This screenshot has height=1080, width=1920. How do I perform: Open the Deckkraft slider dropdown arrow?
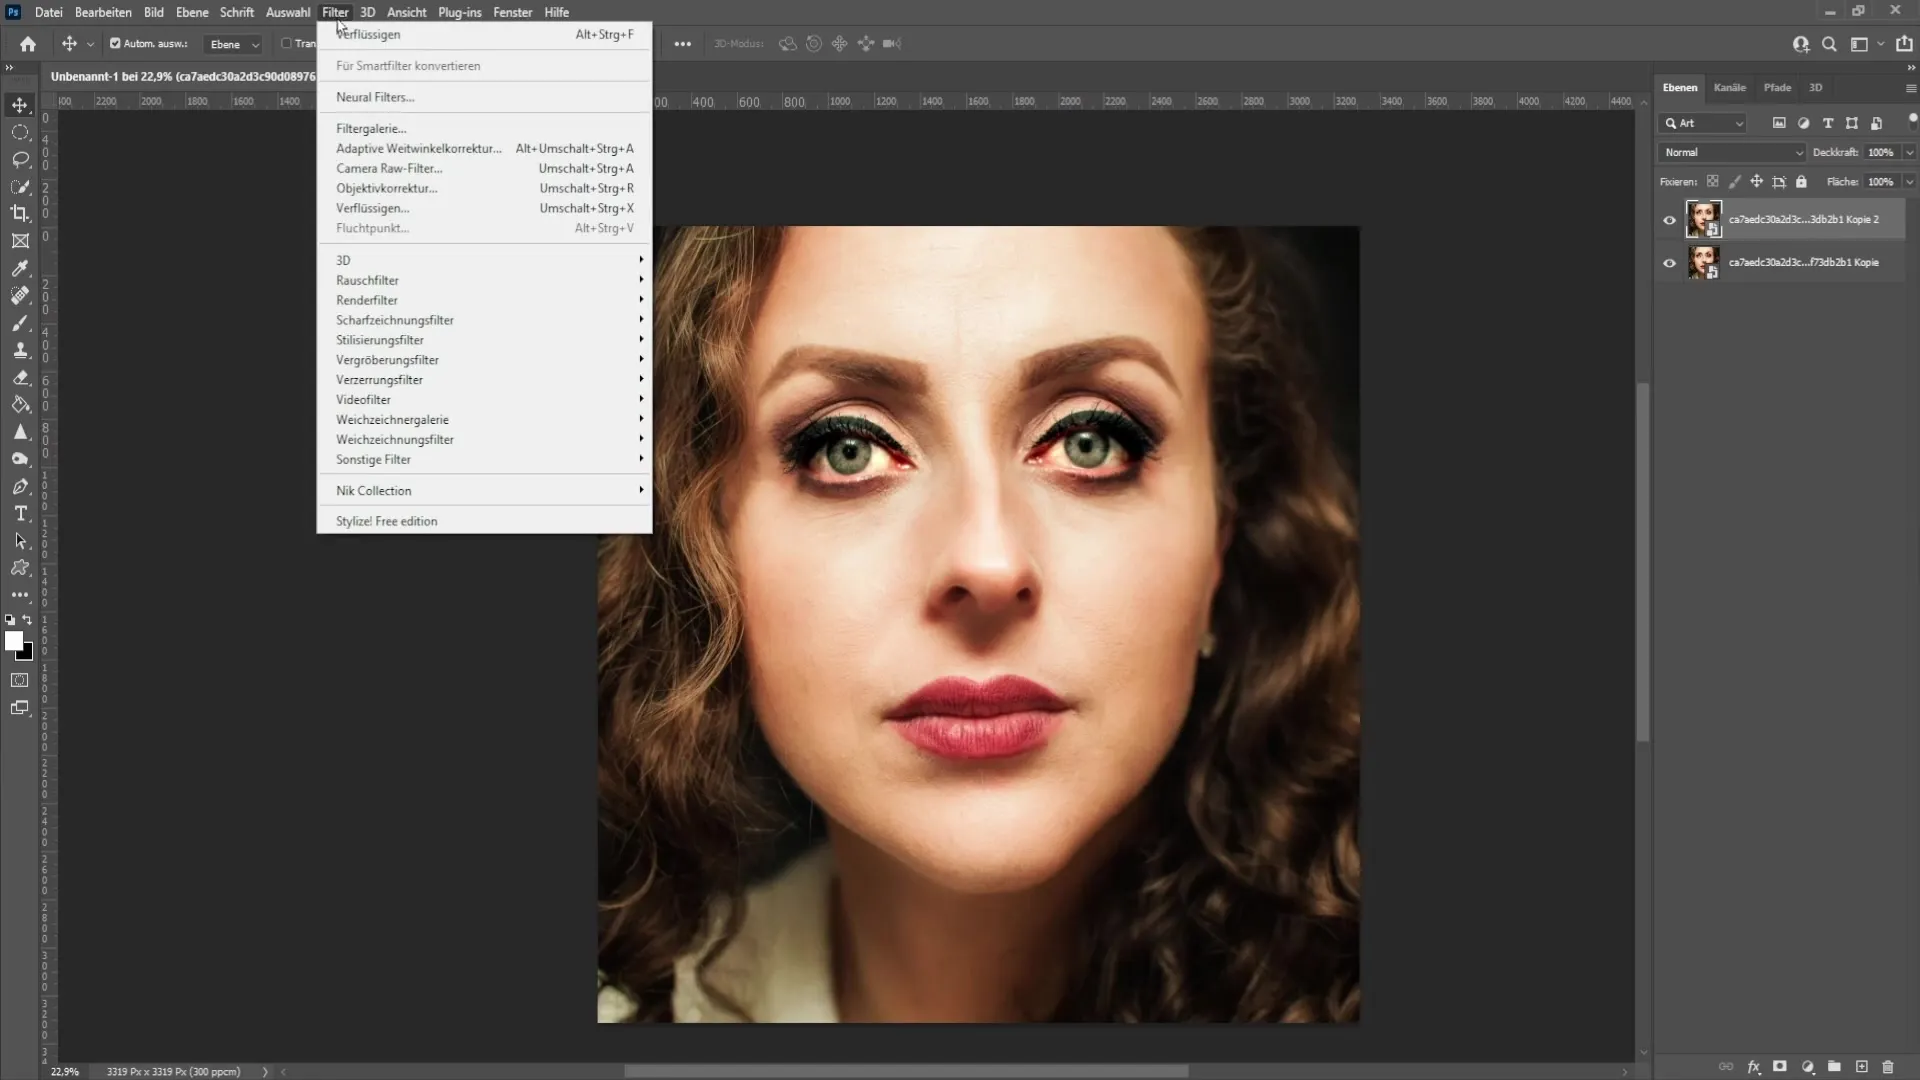(1909, 152)
